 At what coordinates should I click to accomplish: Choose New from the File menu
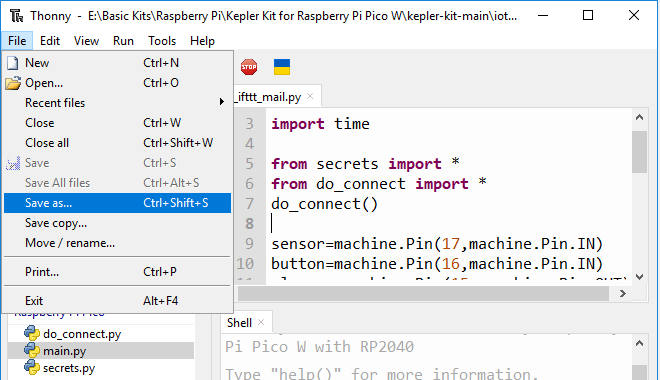117,63
